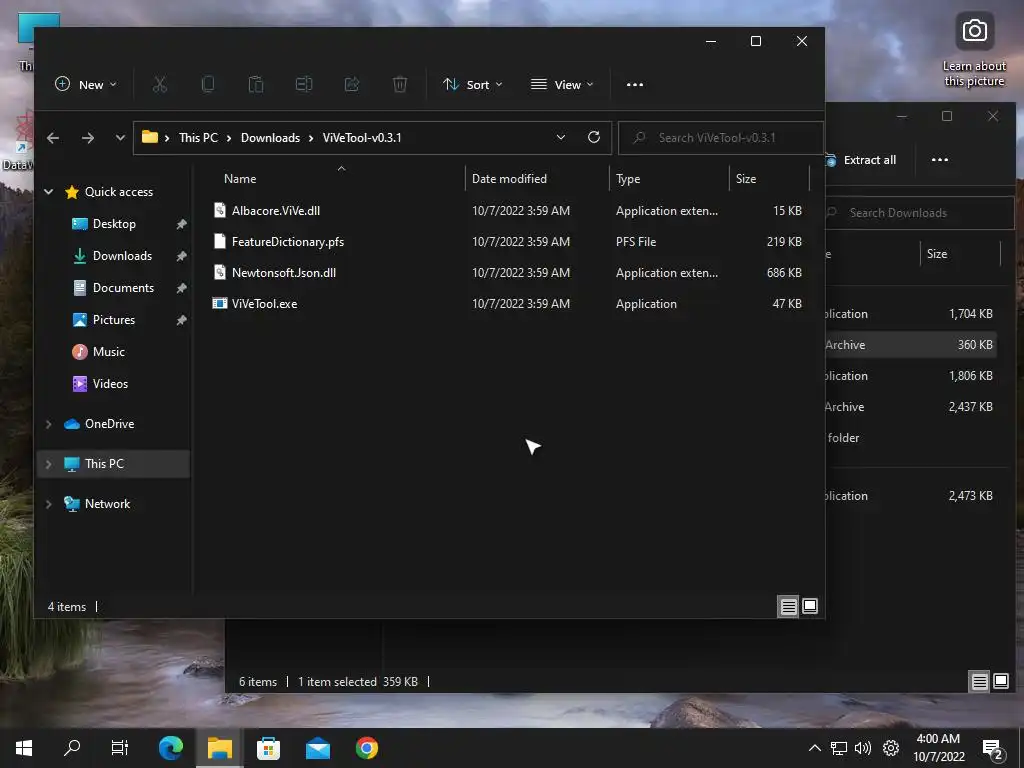Select 360 KB Archive row in background window

(x=912, y=345)
